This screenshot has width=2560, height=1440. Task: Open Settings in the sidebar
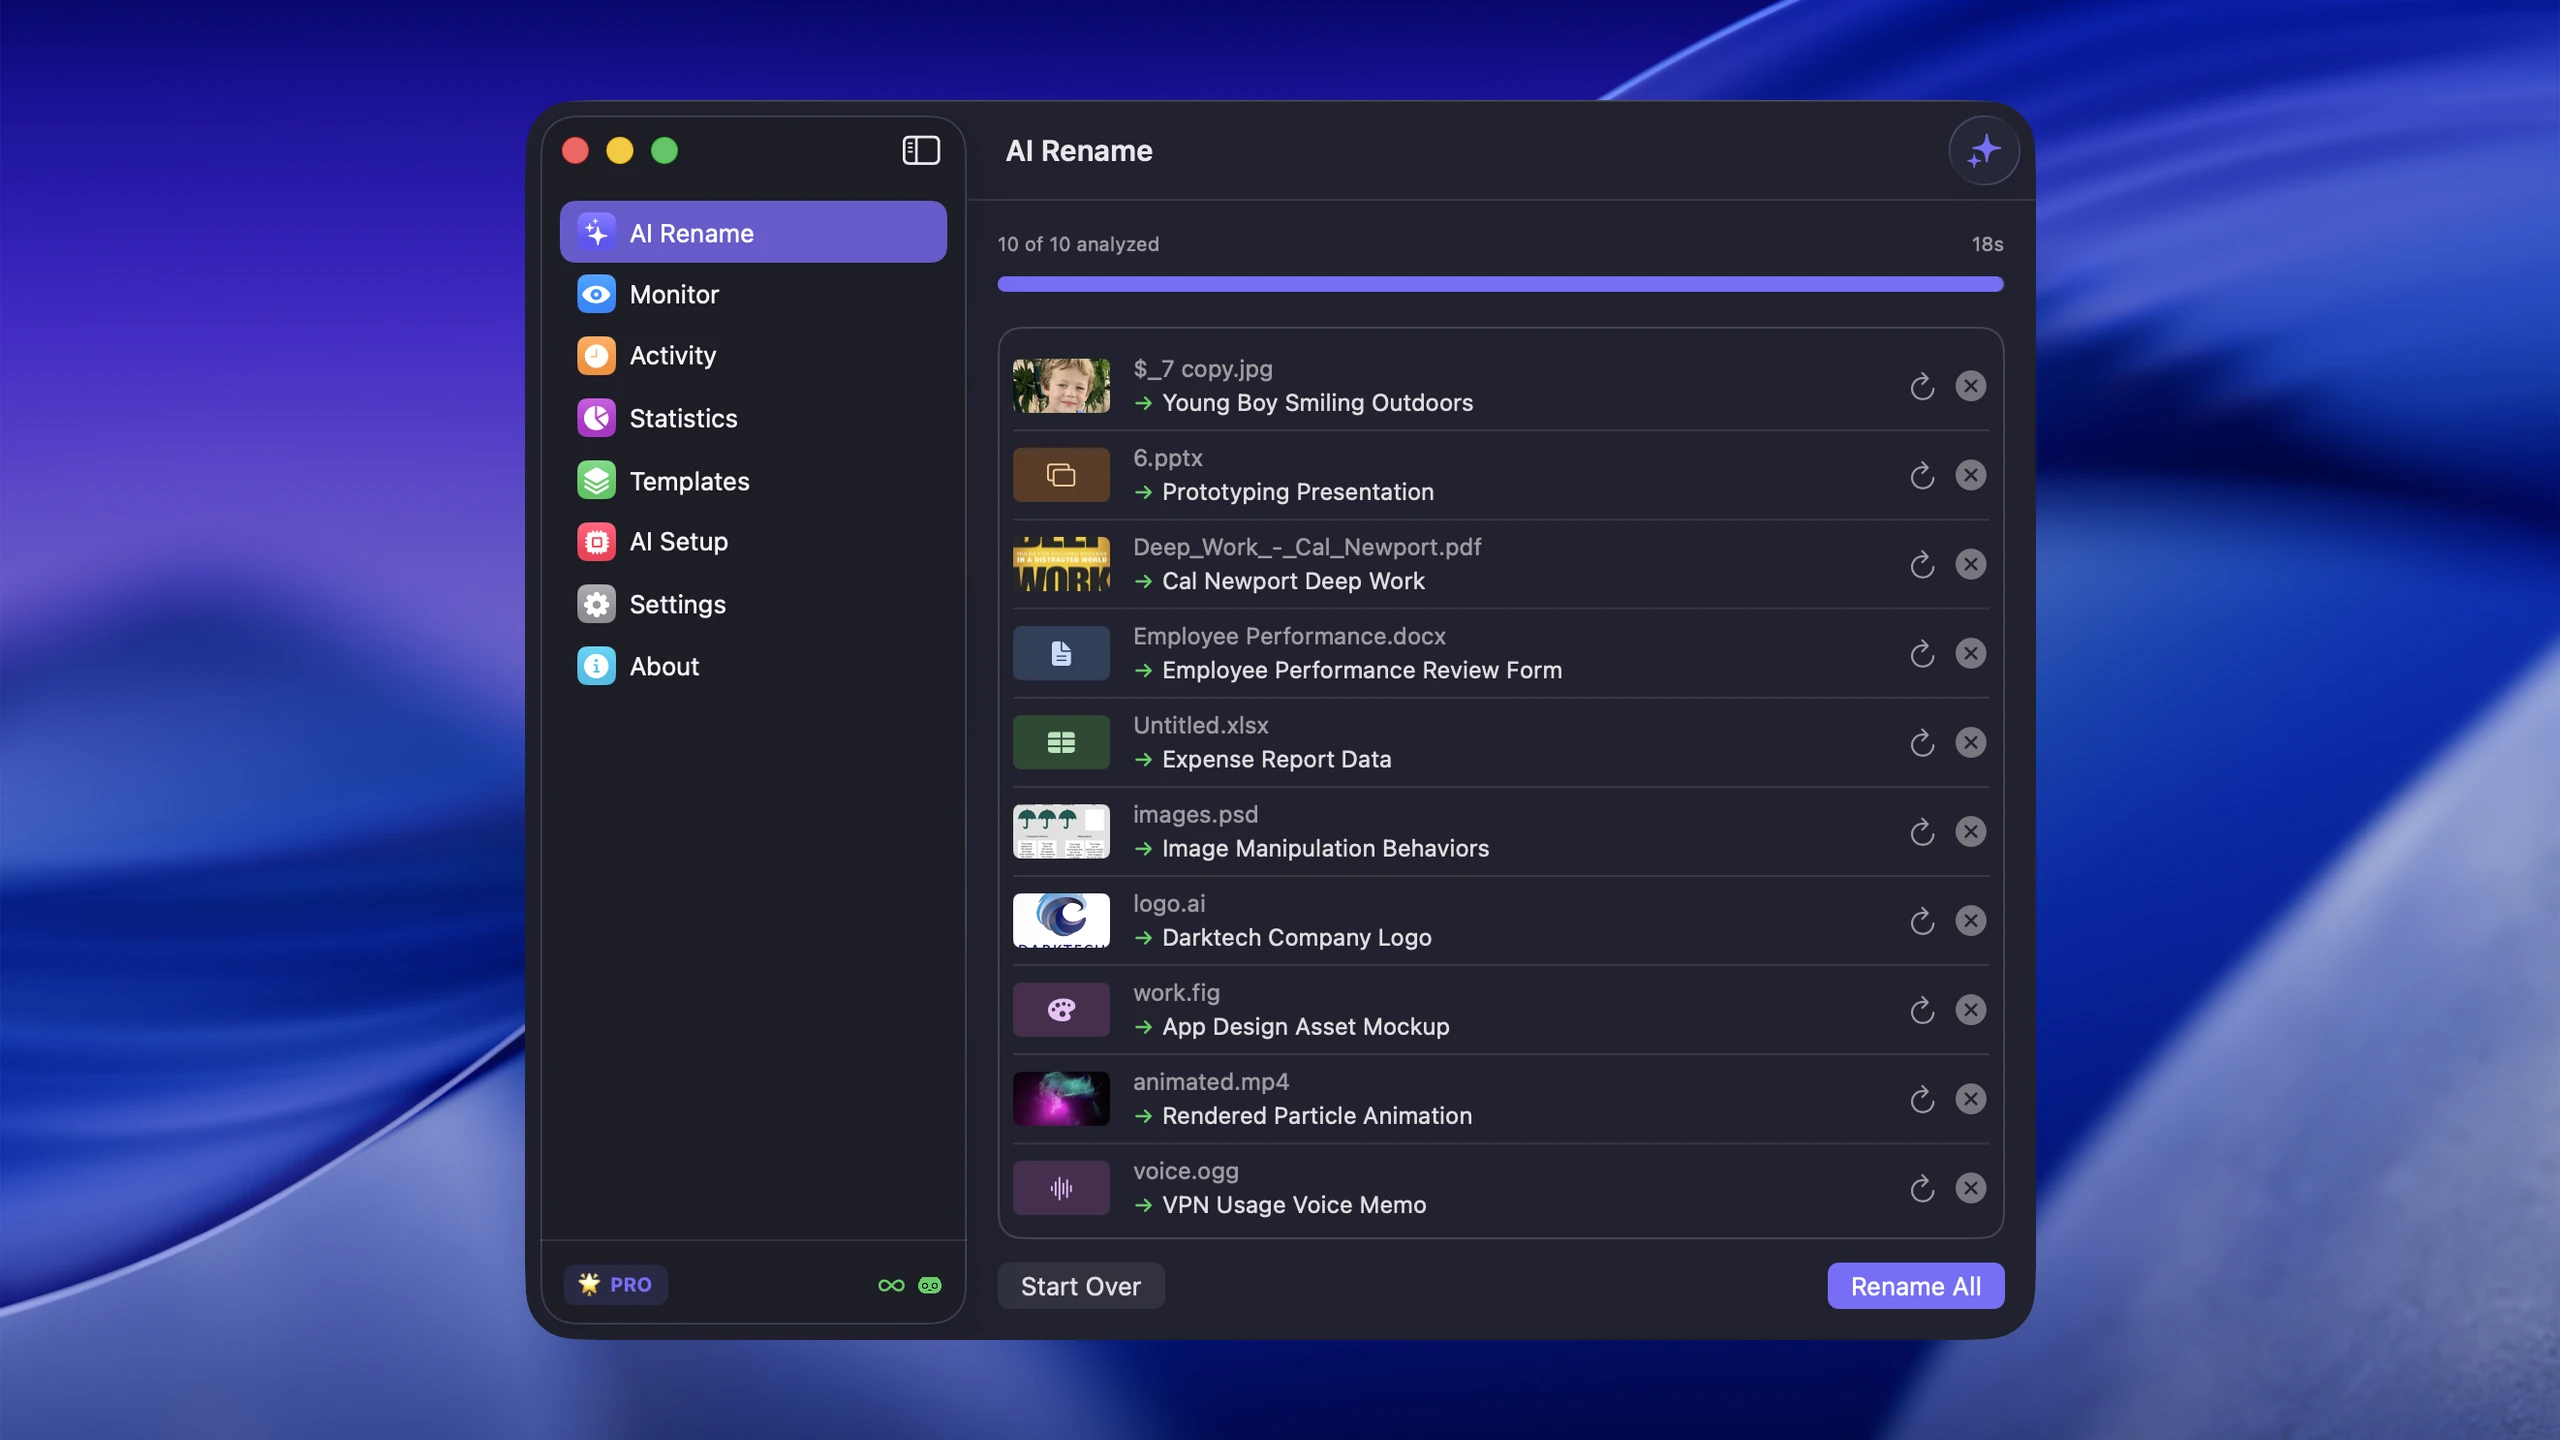(x=753, y=604)
